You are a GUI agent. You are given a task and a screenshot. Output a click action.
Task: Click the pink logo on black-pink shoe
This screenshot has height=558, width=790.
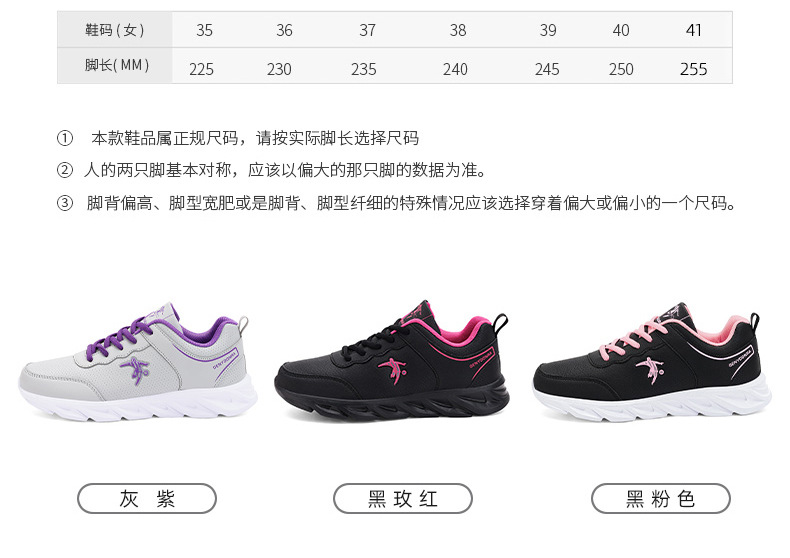tap(650, 370)
